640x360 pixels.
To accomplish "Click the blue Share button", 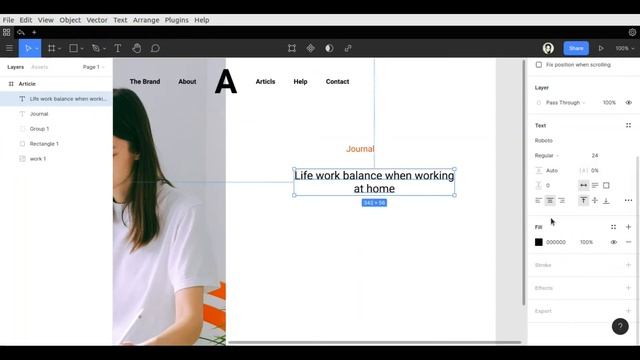I will (576, 48).
